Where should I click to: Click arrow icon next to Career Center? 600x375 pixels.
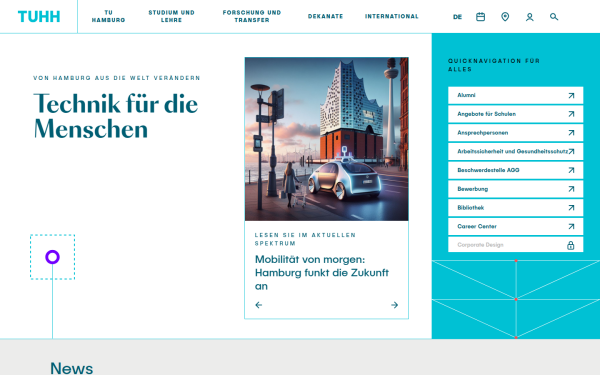tap(571, 227)
